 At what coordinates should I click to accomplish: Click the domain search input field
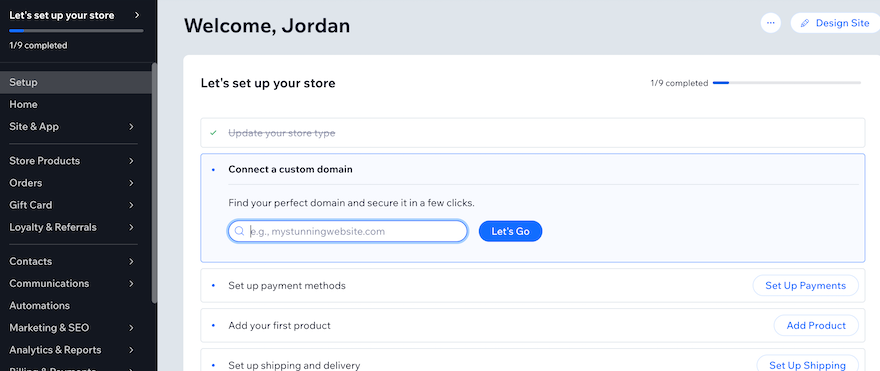tap(347, 231)
